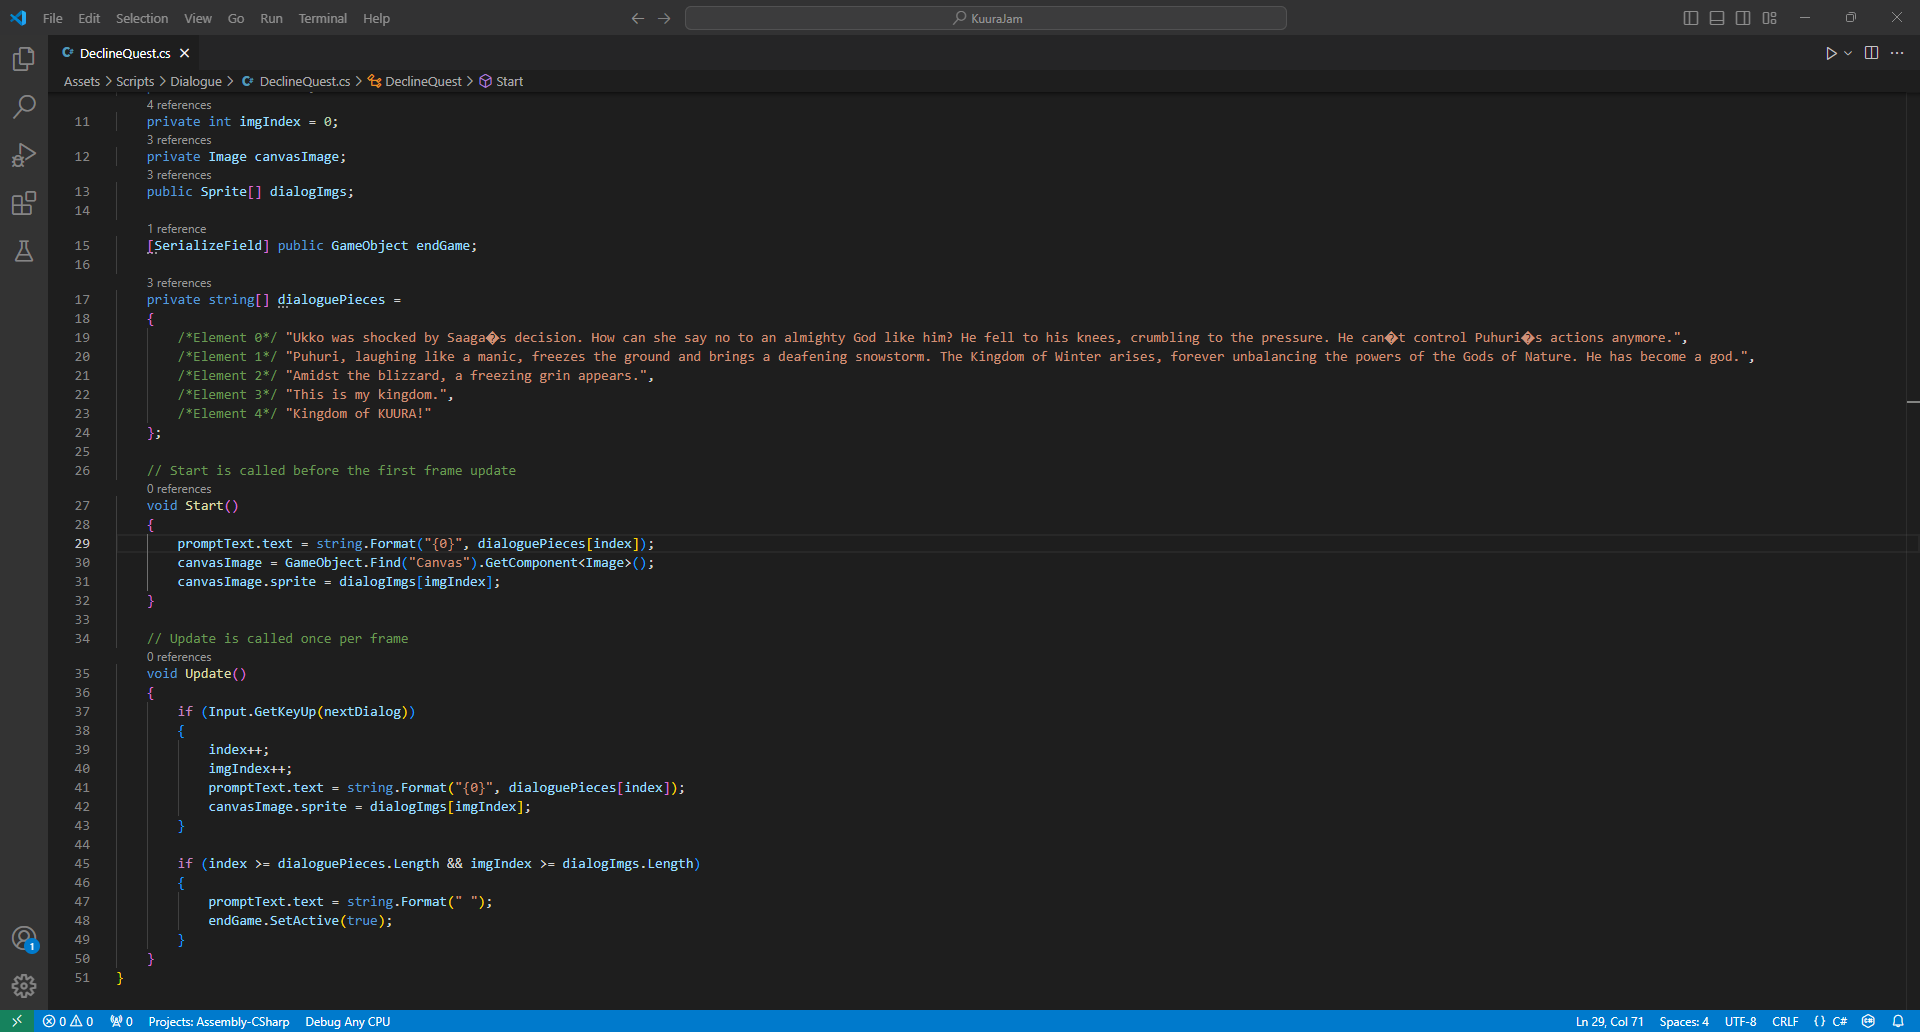Open Run and Debug view
The image size is (1920, 1032).
(x=24, y=155)
